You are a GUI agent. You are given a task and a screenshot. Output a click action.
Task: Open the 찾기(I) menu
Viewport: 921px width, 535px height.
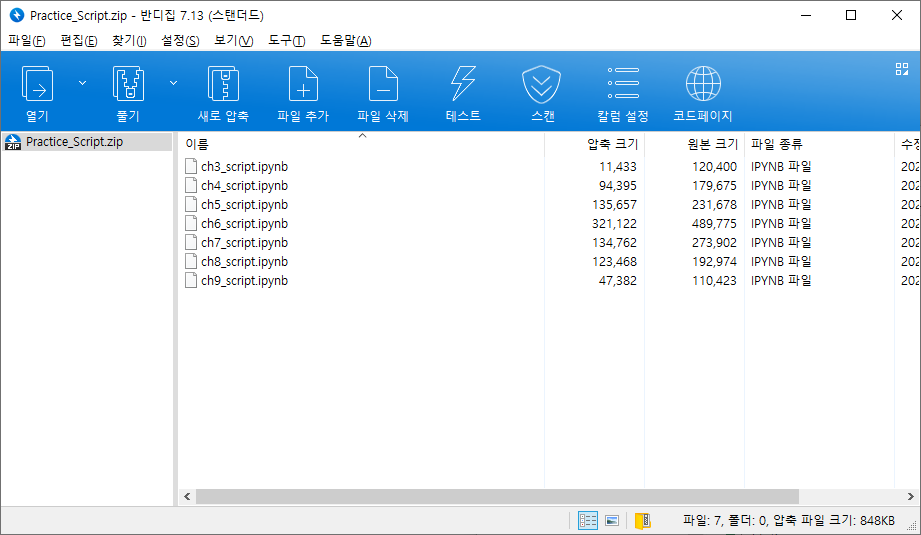click(x=129, y=41)
